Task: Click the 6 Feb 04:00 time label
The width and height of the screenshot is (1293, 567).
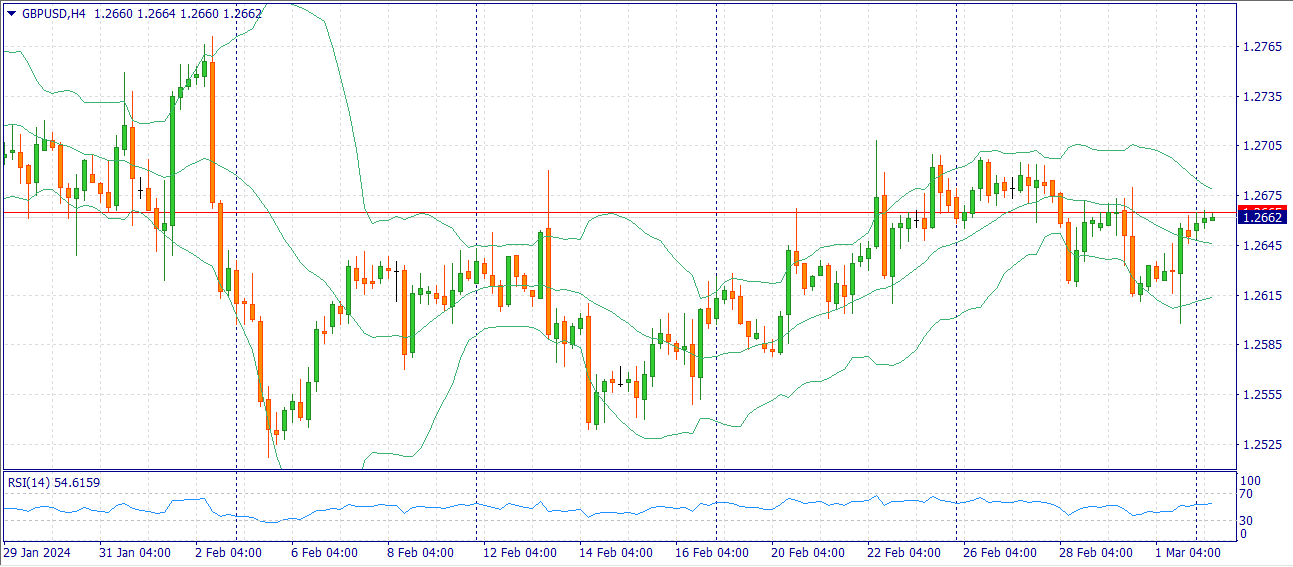Action: coord(324,553)
